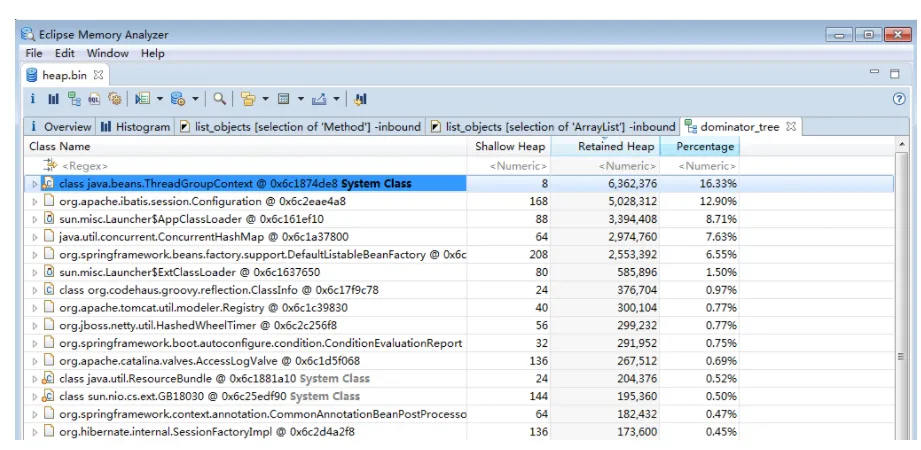This screenshot has height=450, width=921.
Task: Open the query browser dropdown arrow
Action: 195,99
